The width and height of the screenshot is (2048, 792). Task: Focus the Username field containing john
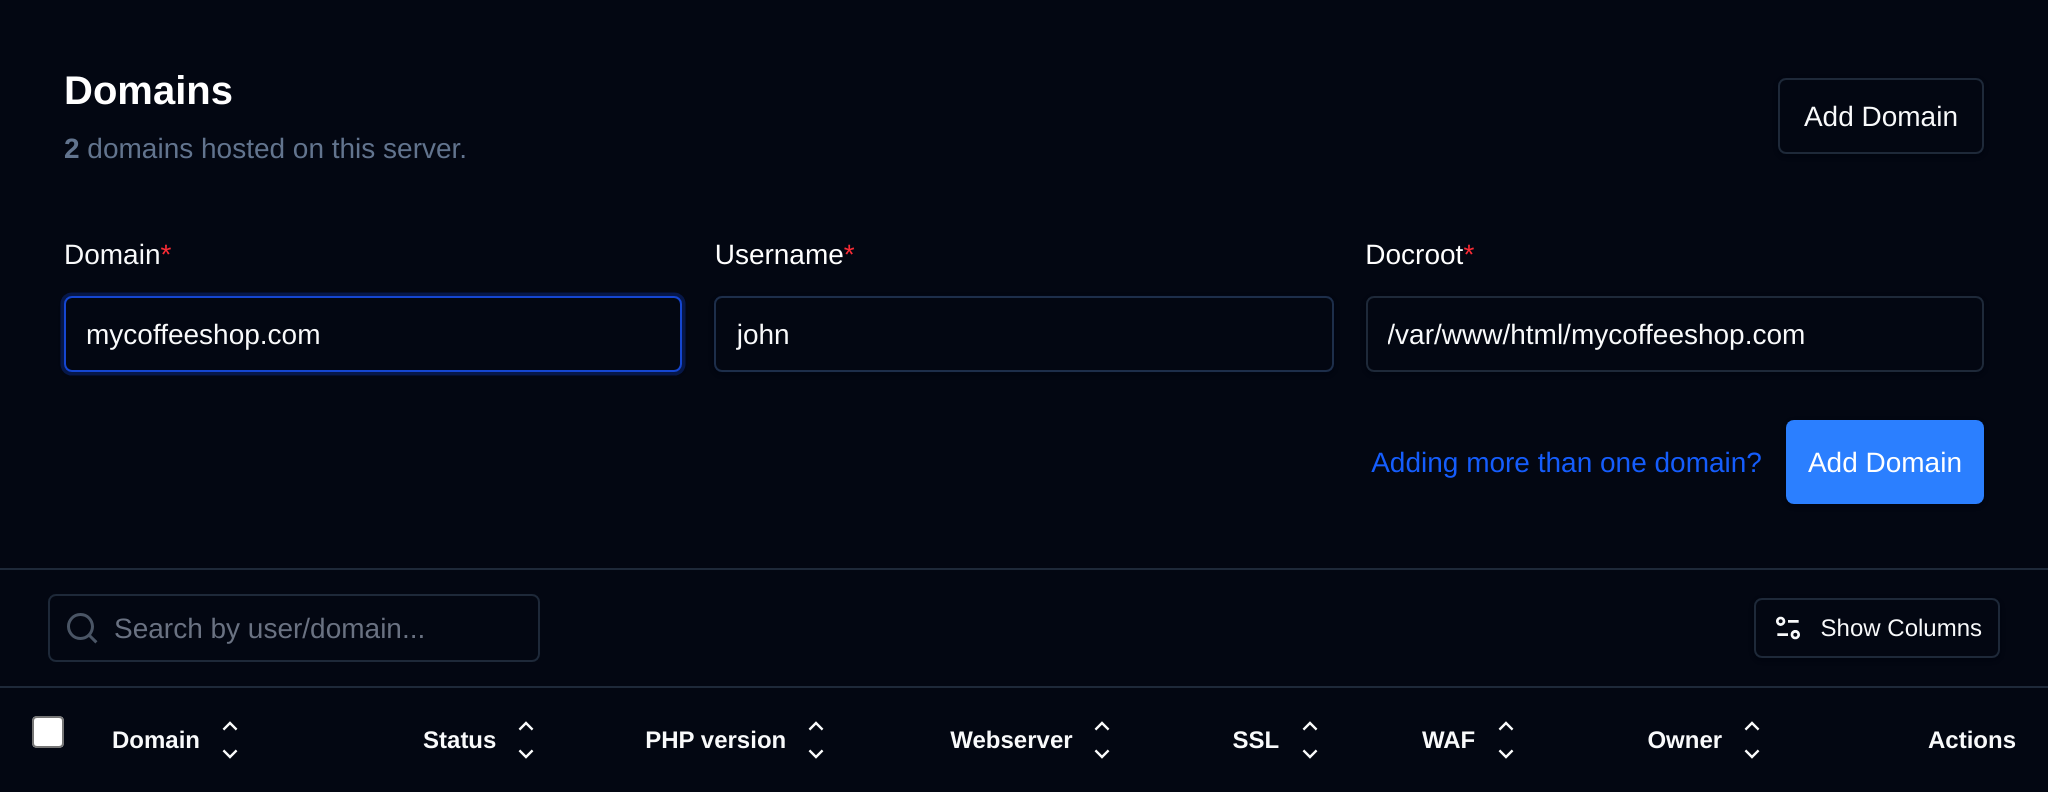[x=1023, y=334]
